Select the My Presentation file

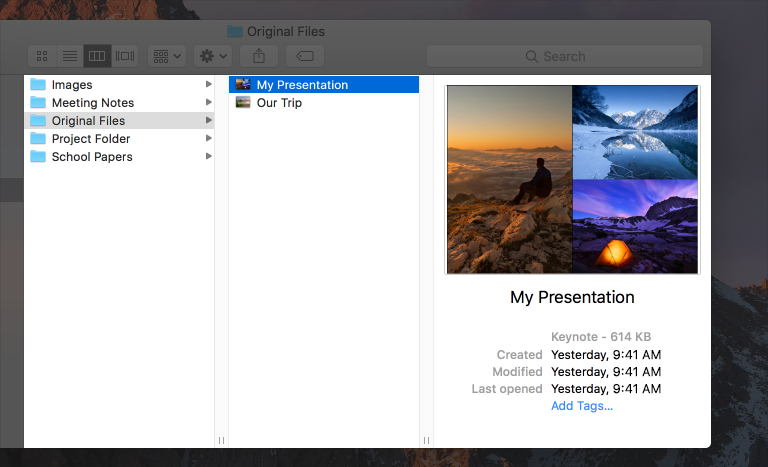324,85
